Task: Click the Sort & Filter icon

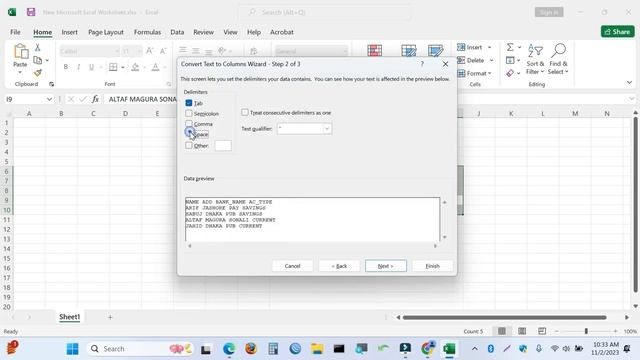Action: (535, 51)
